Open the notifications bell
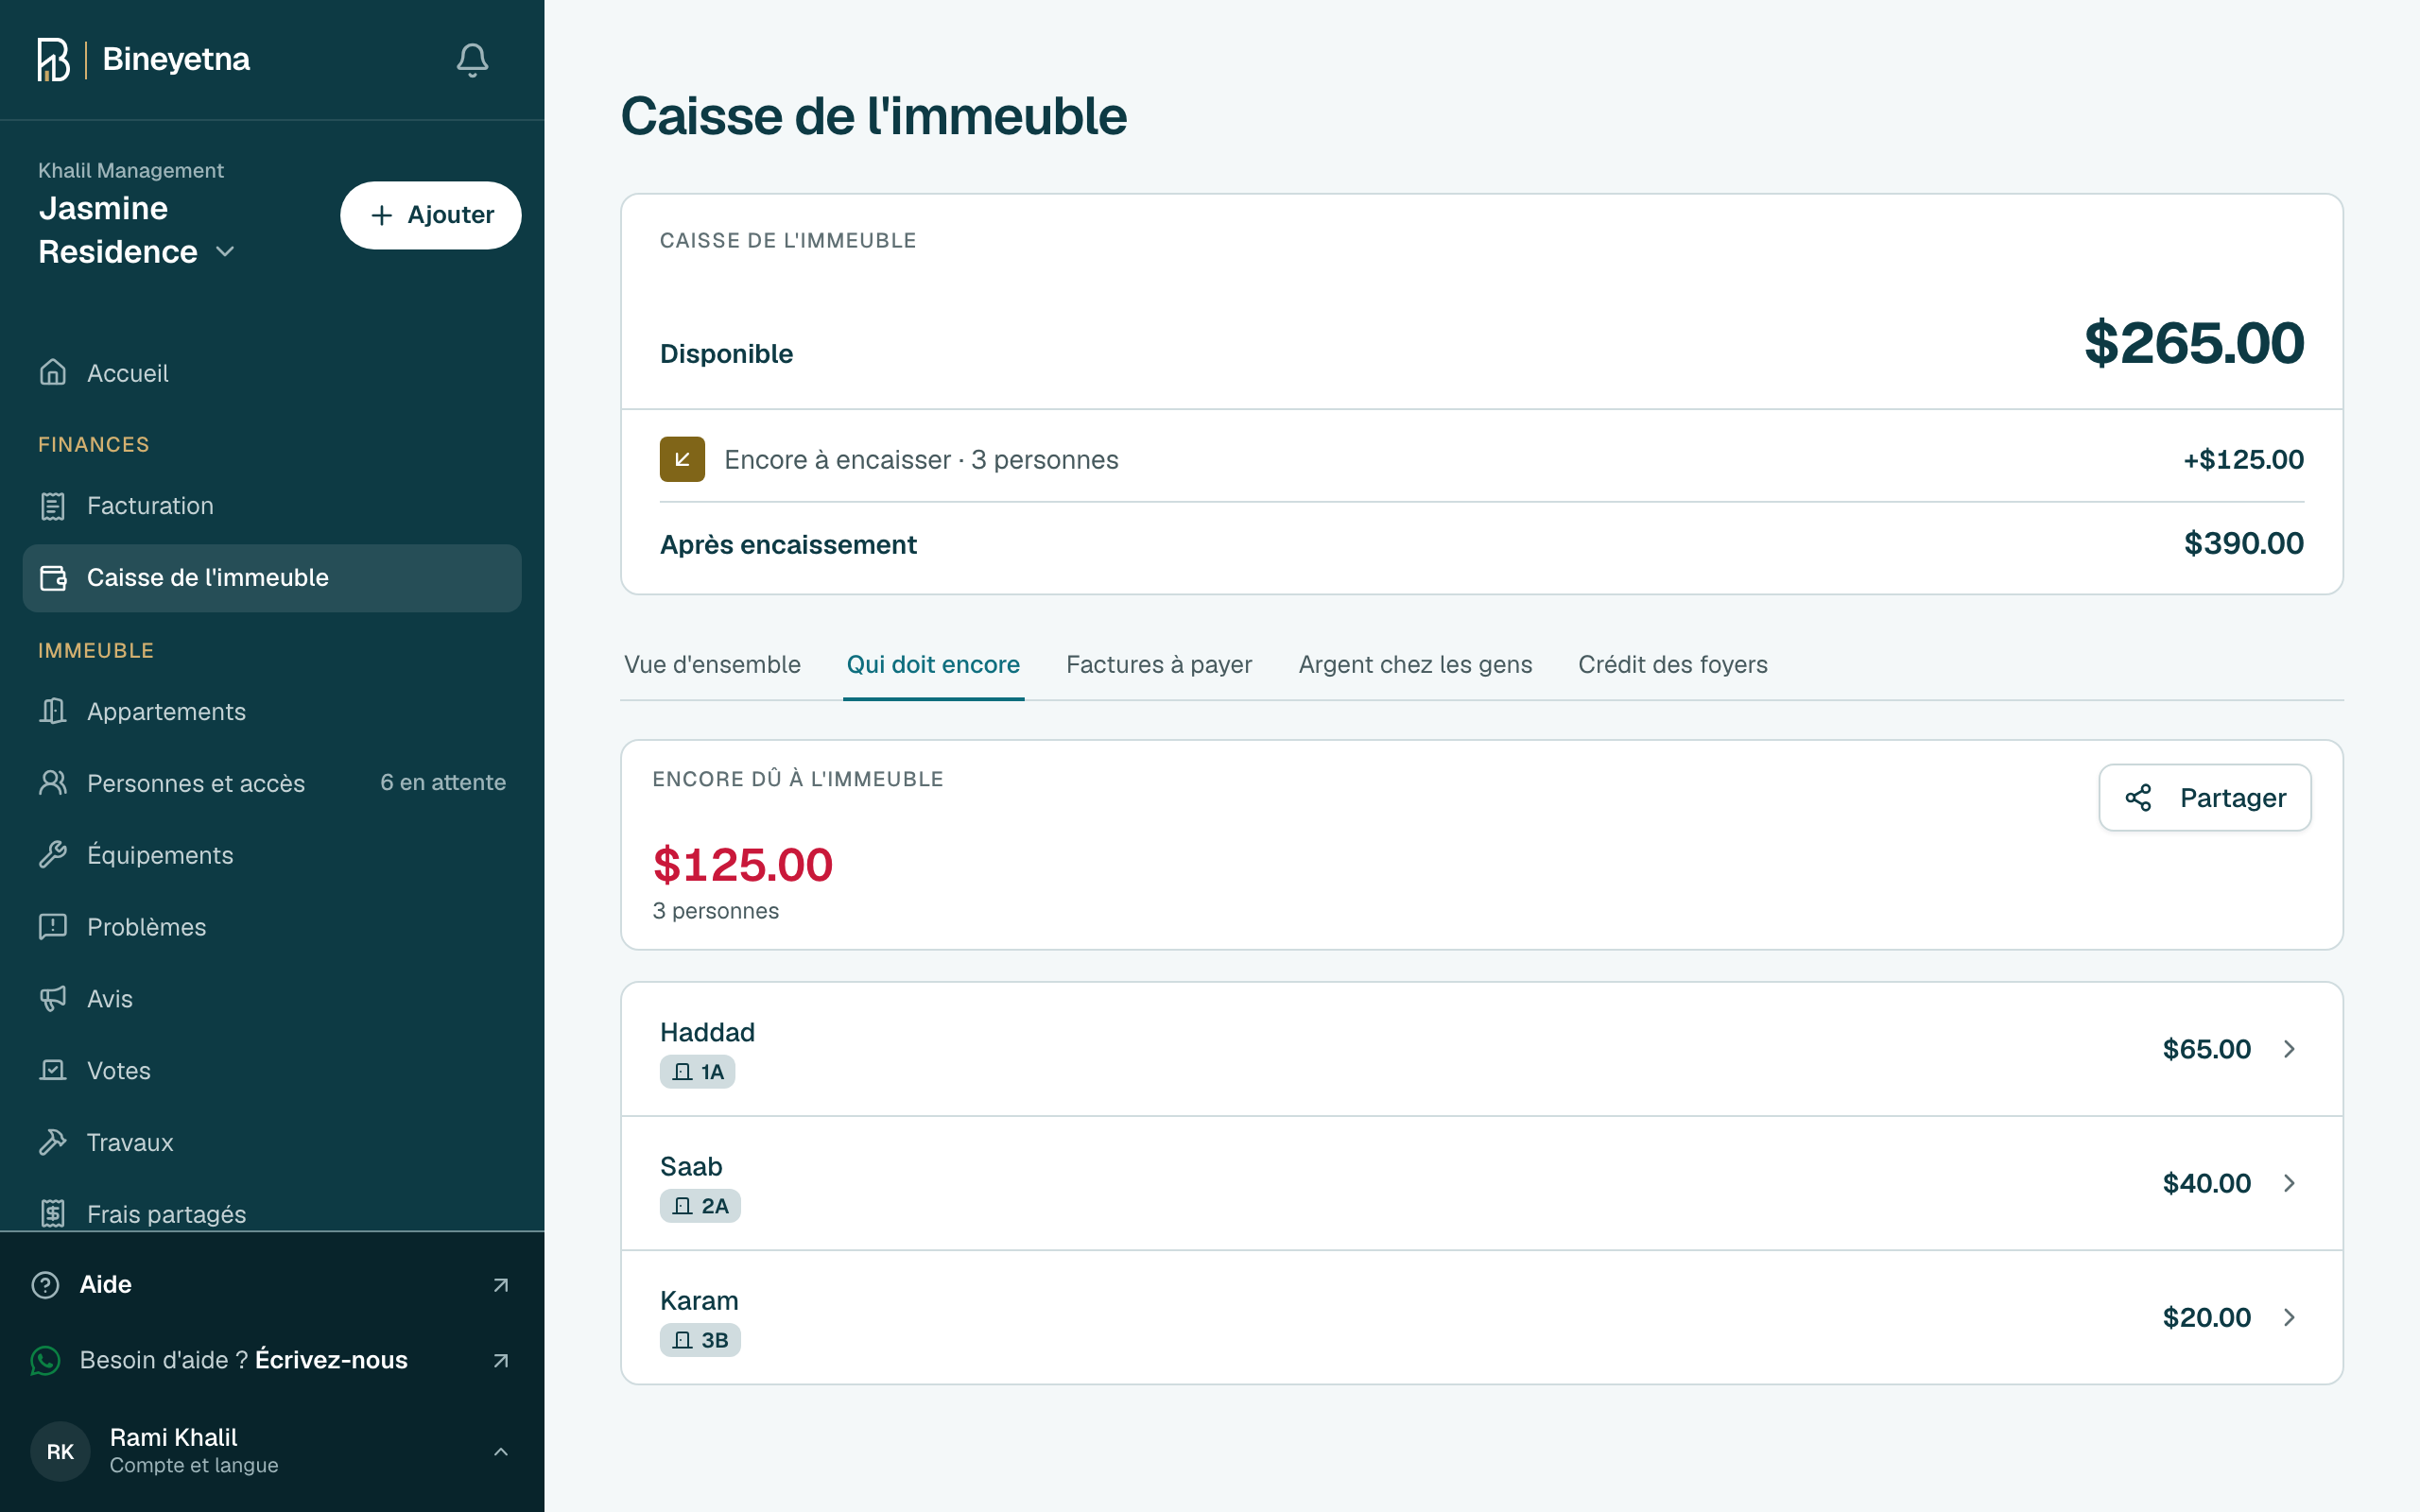Image resolution: width=2420 pixels, height=1512 pixels. pyautogui.click(x=472, y=60)
